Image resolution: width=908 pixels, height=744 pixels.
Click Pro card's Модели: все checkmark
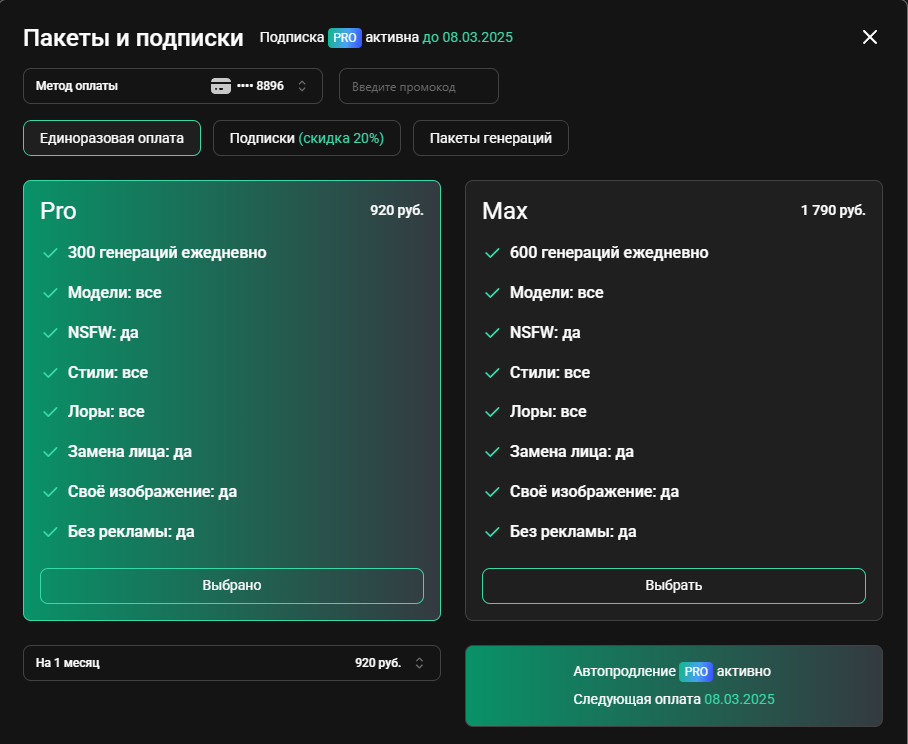pyautogui.click(x=50, y=293)
